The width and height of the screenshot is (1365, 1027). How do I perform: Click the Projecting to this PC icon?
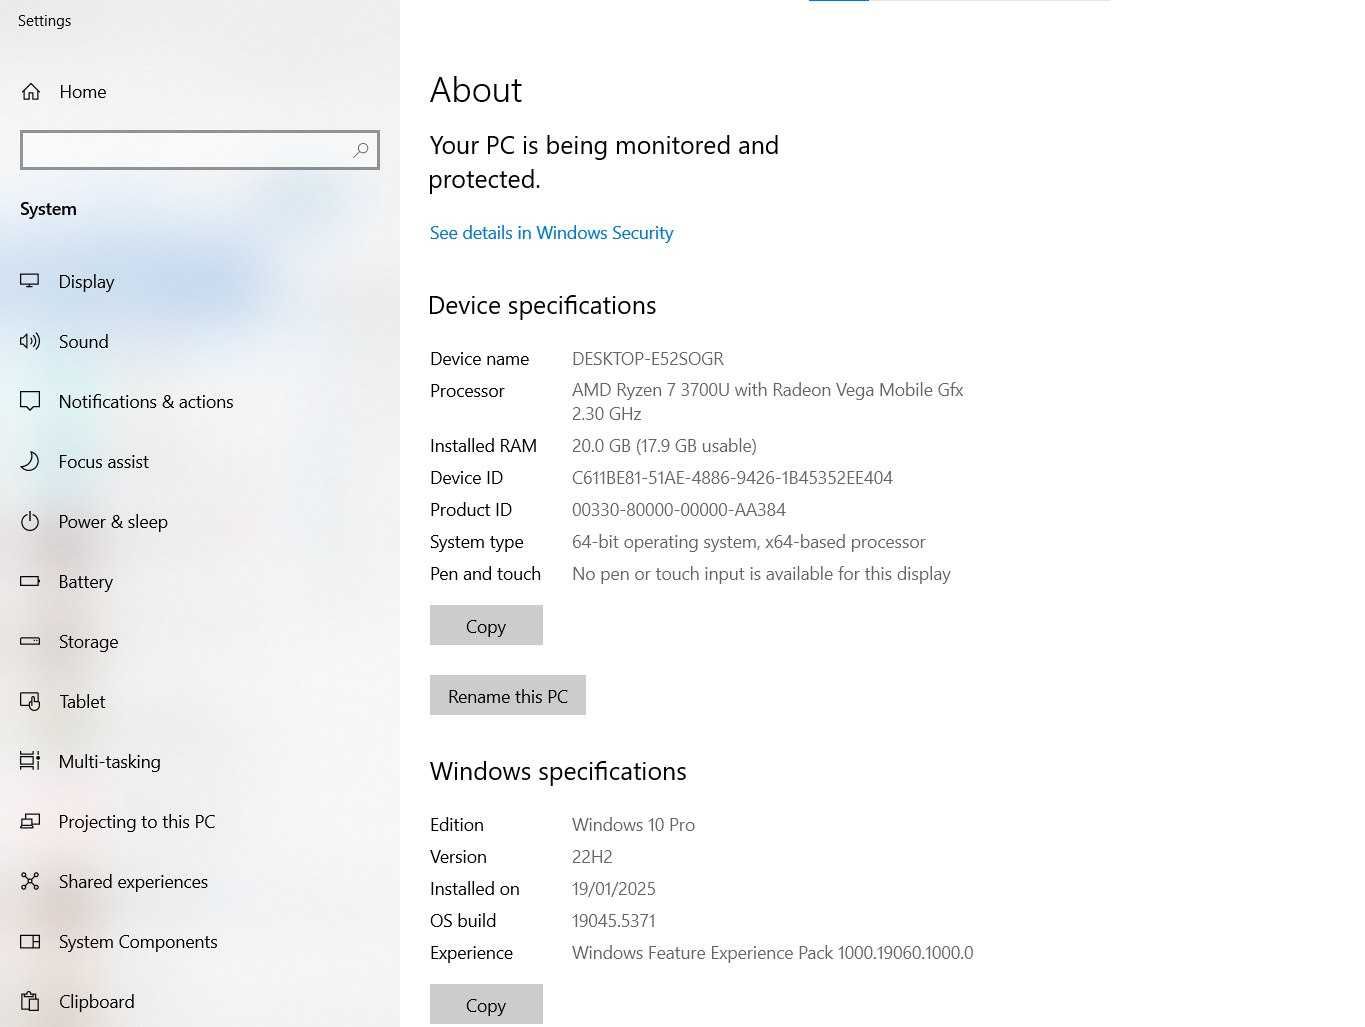click(30, 821)
